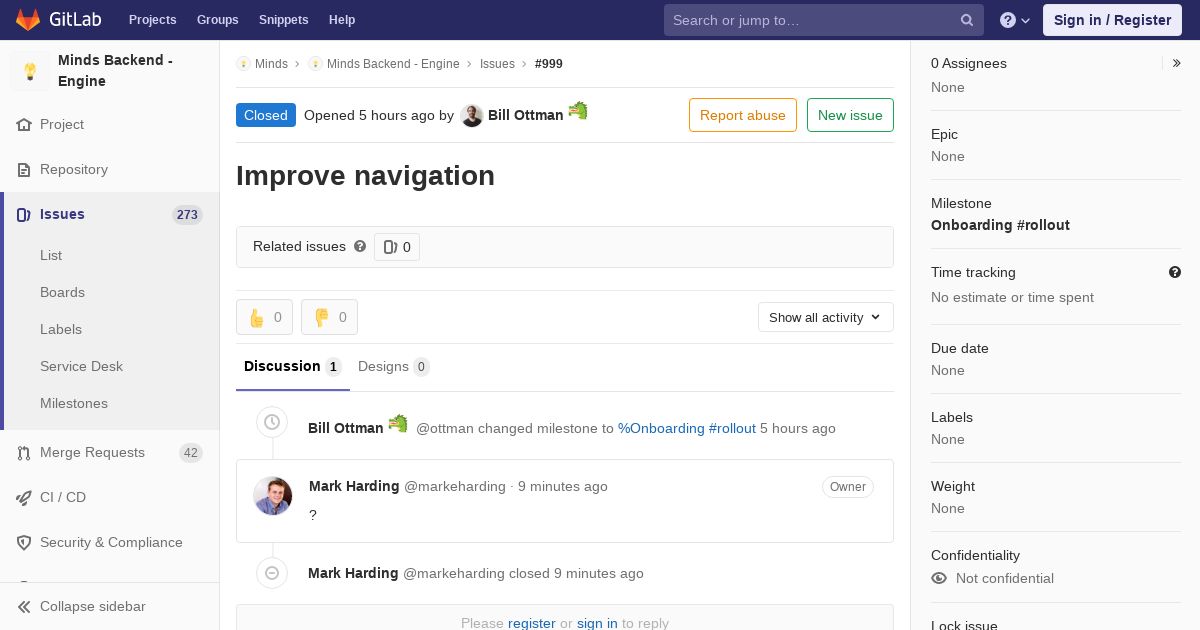Click the closed event circle icon
The image size is (1200, 630).
pos(272,573)
